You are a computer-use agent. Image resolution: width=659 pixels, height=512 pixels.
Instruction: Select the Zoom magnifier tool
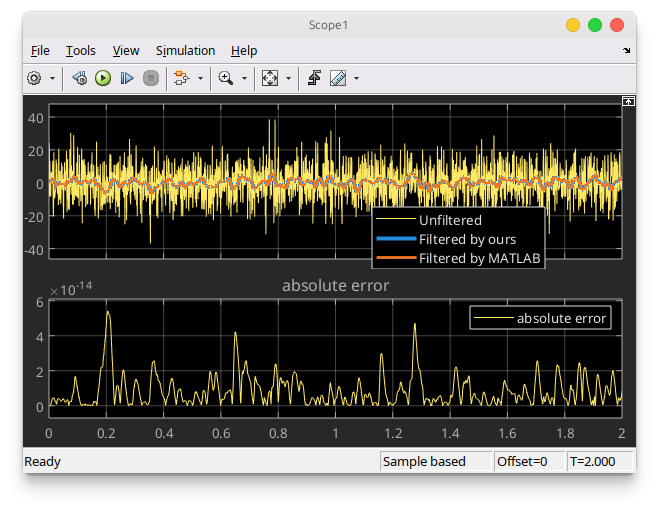pyautogui.click(x=226, y=78)
